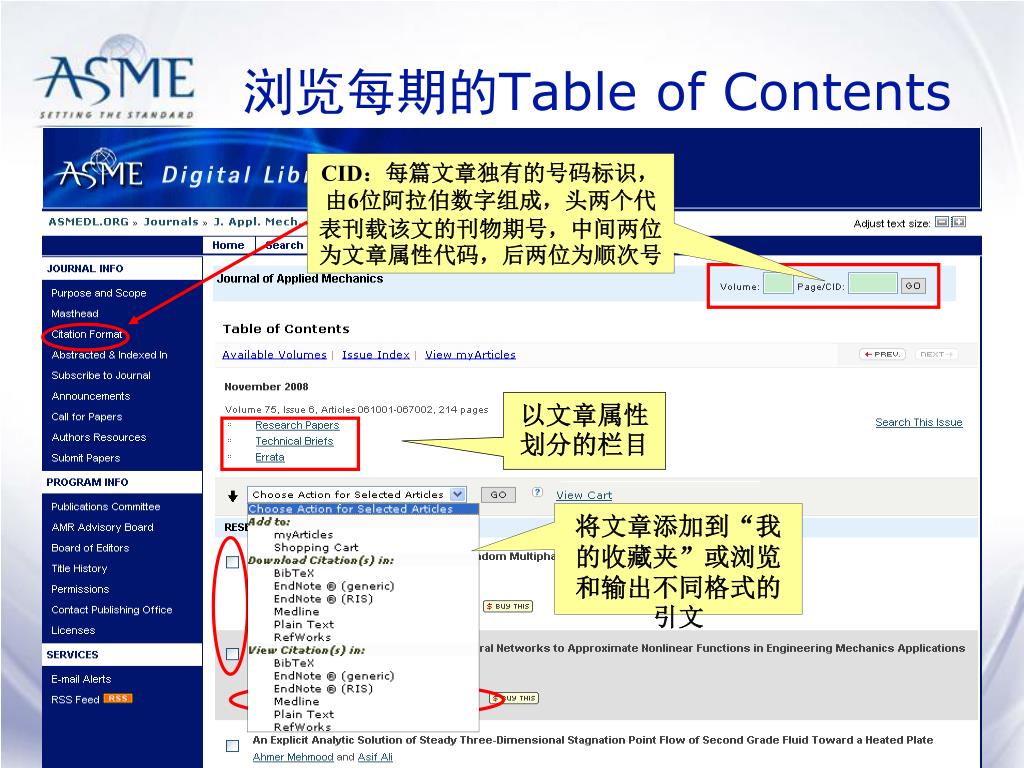Select BibTeX under Download Citation(s)
Viewport: 1024px width, 768px height.
294,573
